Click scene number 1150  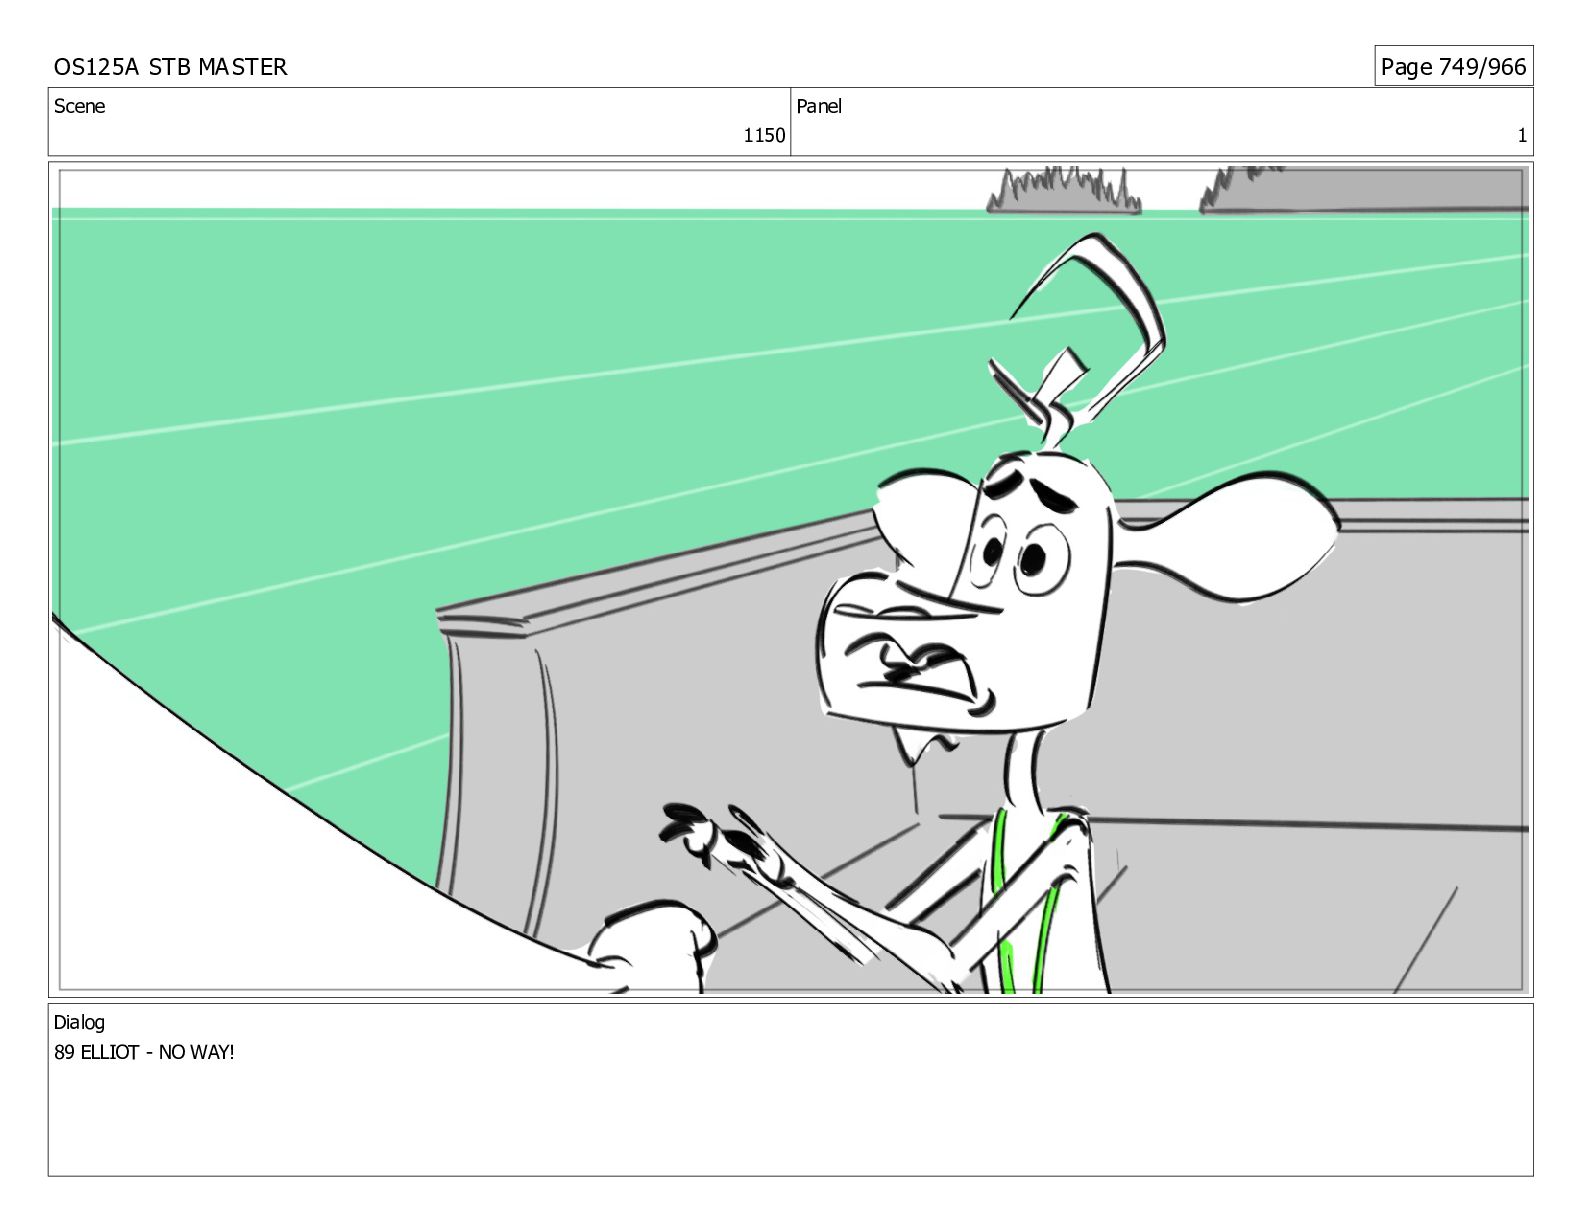pyautogui.click(x=764, y=136)
